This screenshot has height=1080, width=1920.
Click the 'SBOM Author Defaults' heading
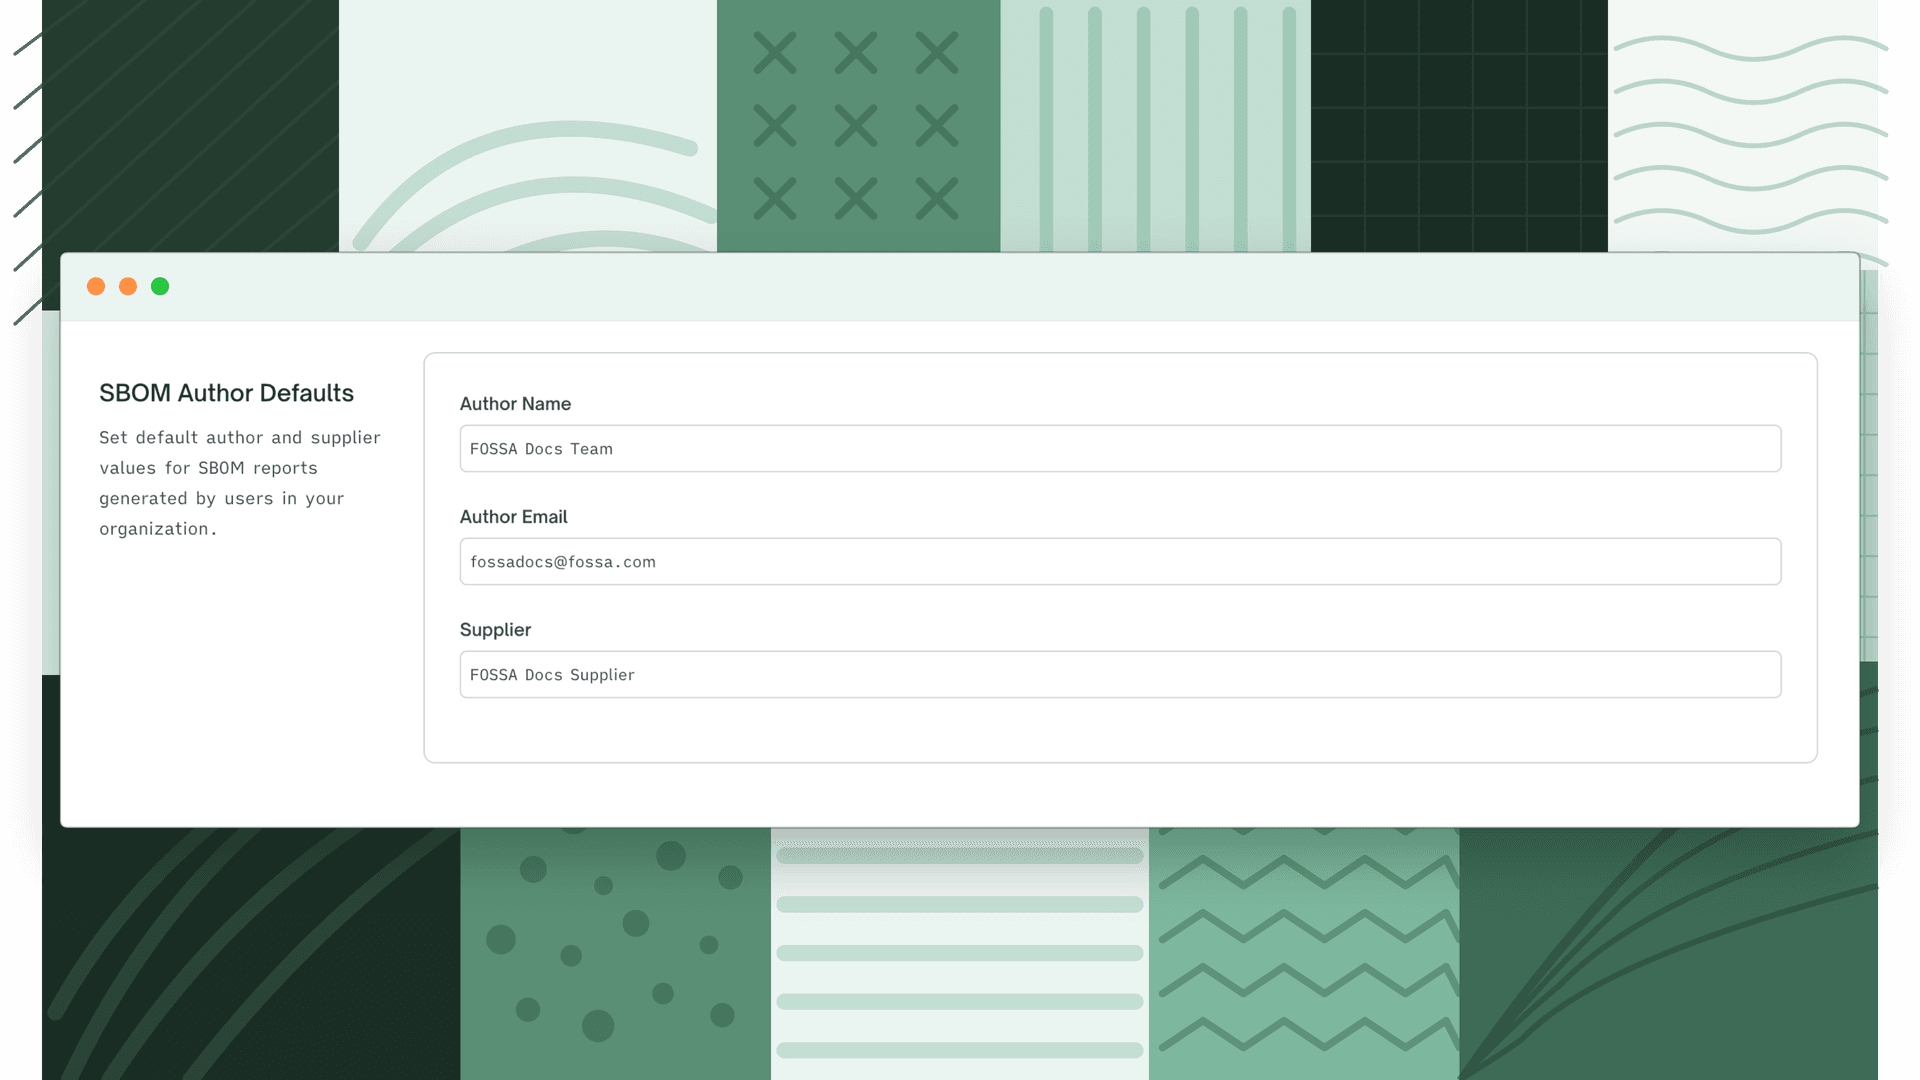pos(226,393)
